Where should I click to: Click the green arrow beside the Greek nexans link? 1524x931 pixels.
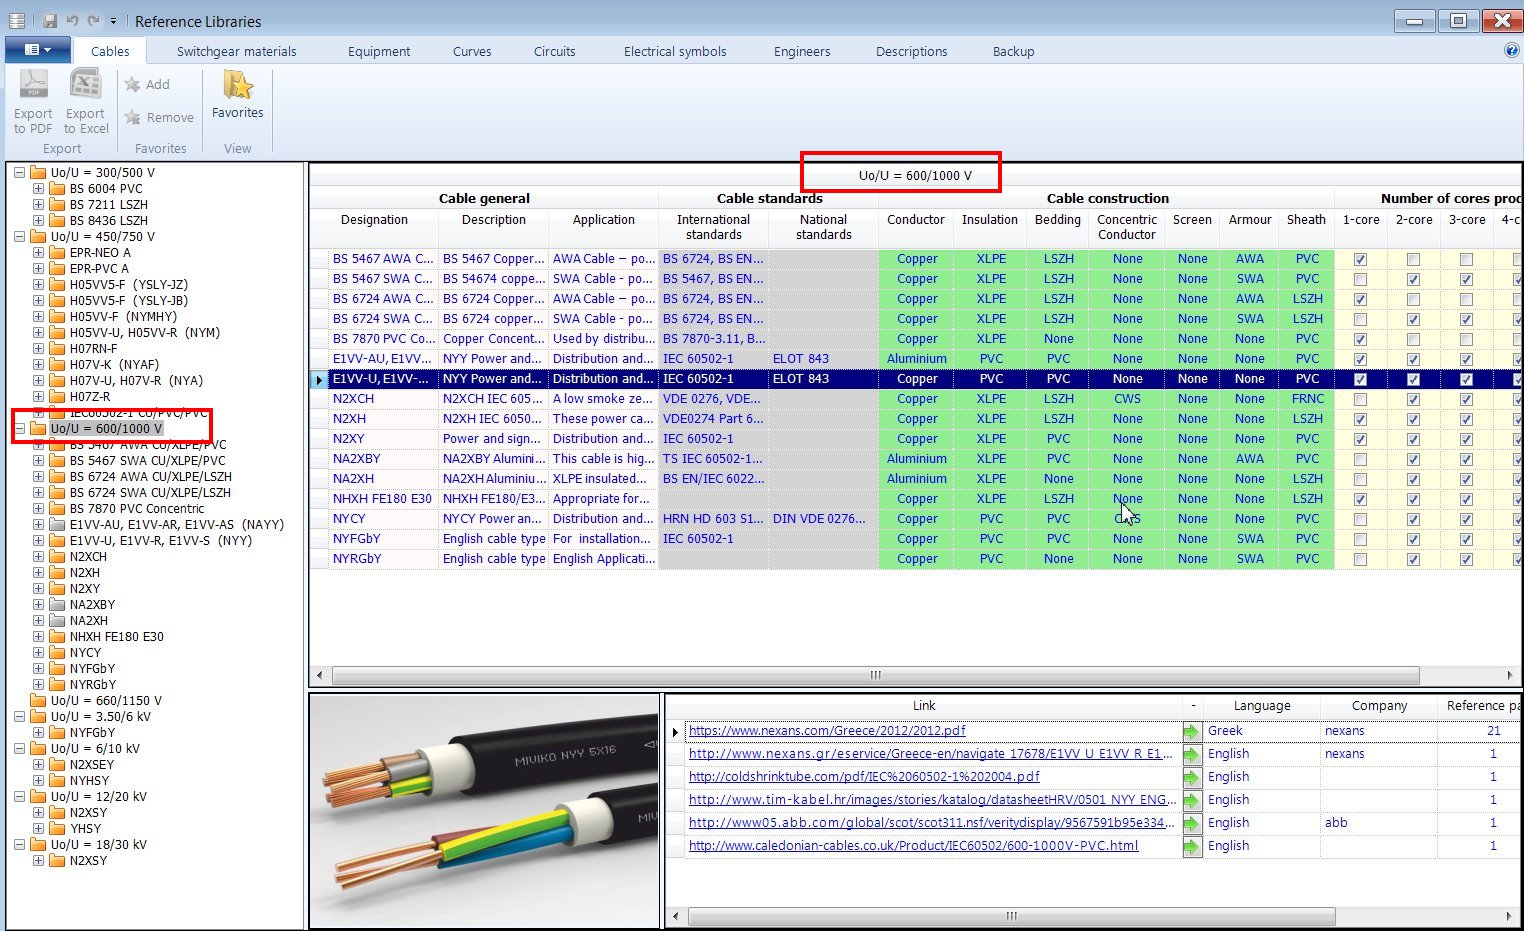(1190, 730)
